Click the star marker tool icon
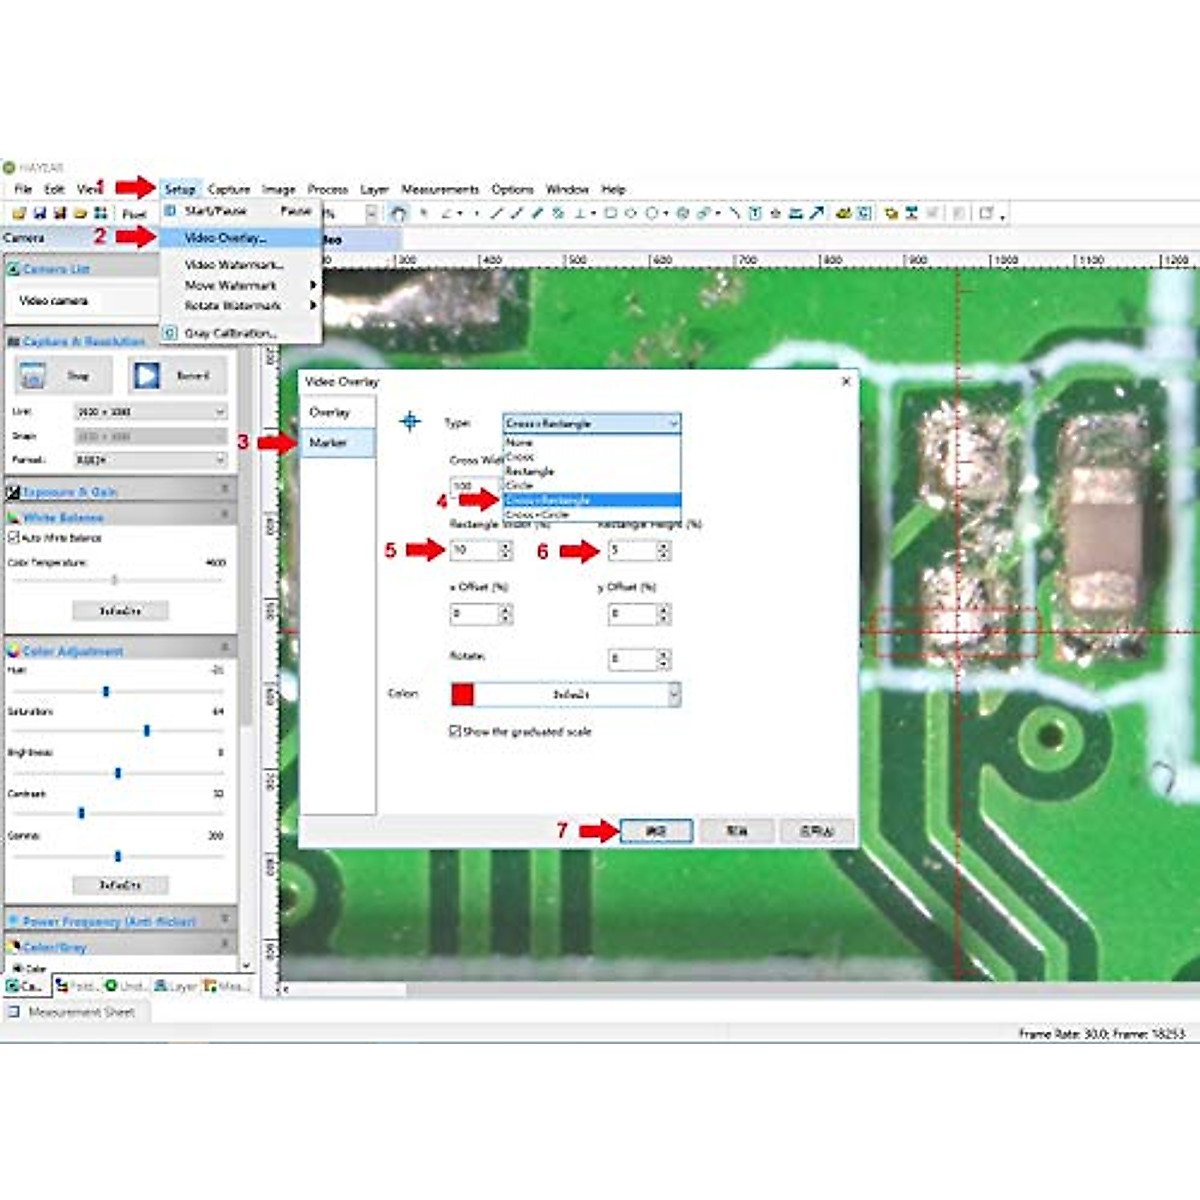The image size is (1200, 1200). [775, 213]
